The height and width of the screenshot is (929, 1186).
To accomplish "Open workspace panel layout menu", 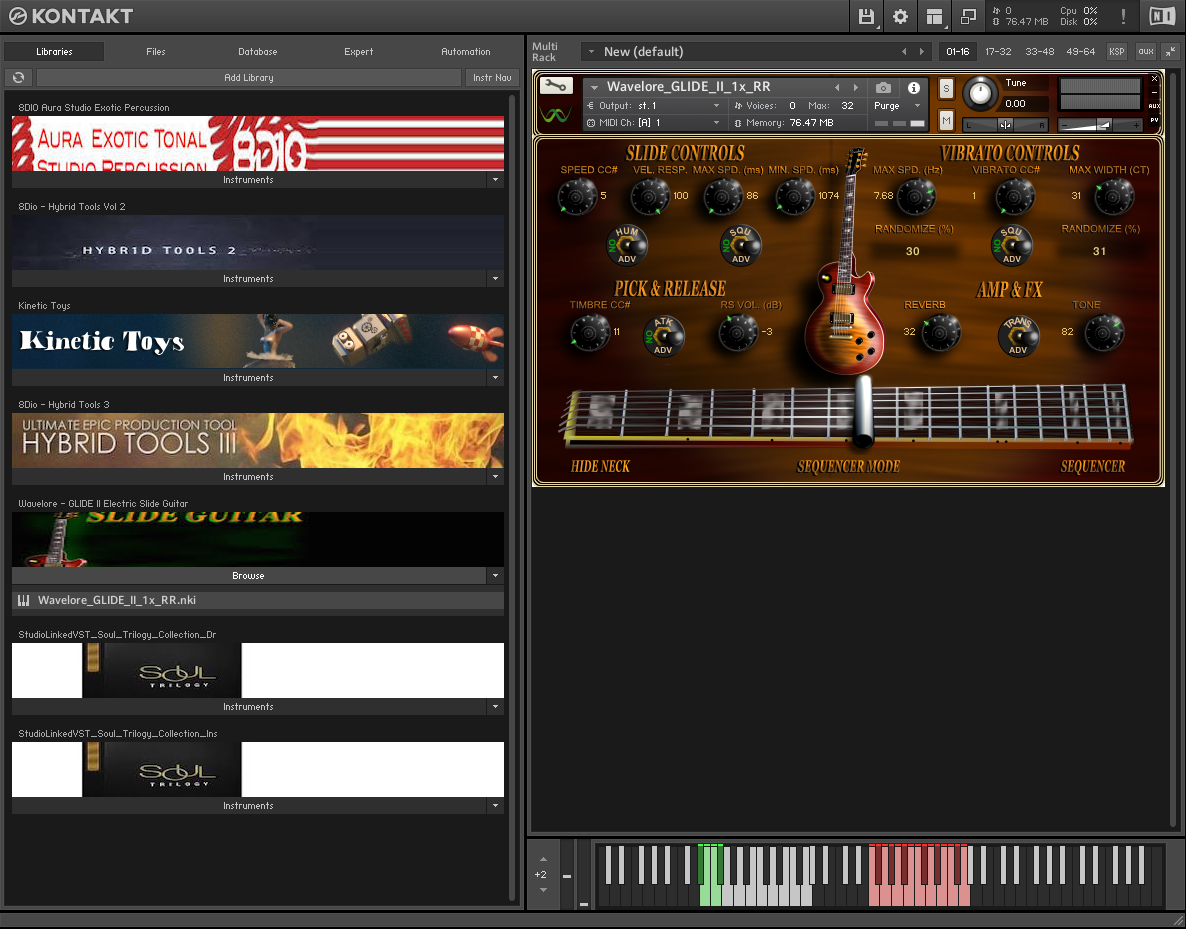I will click(x=934, y=17).
